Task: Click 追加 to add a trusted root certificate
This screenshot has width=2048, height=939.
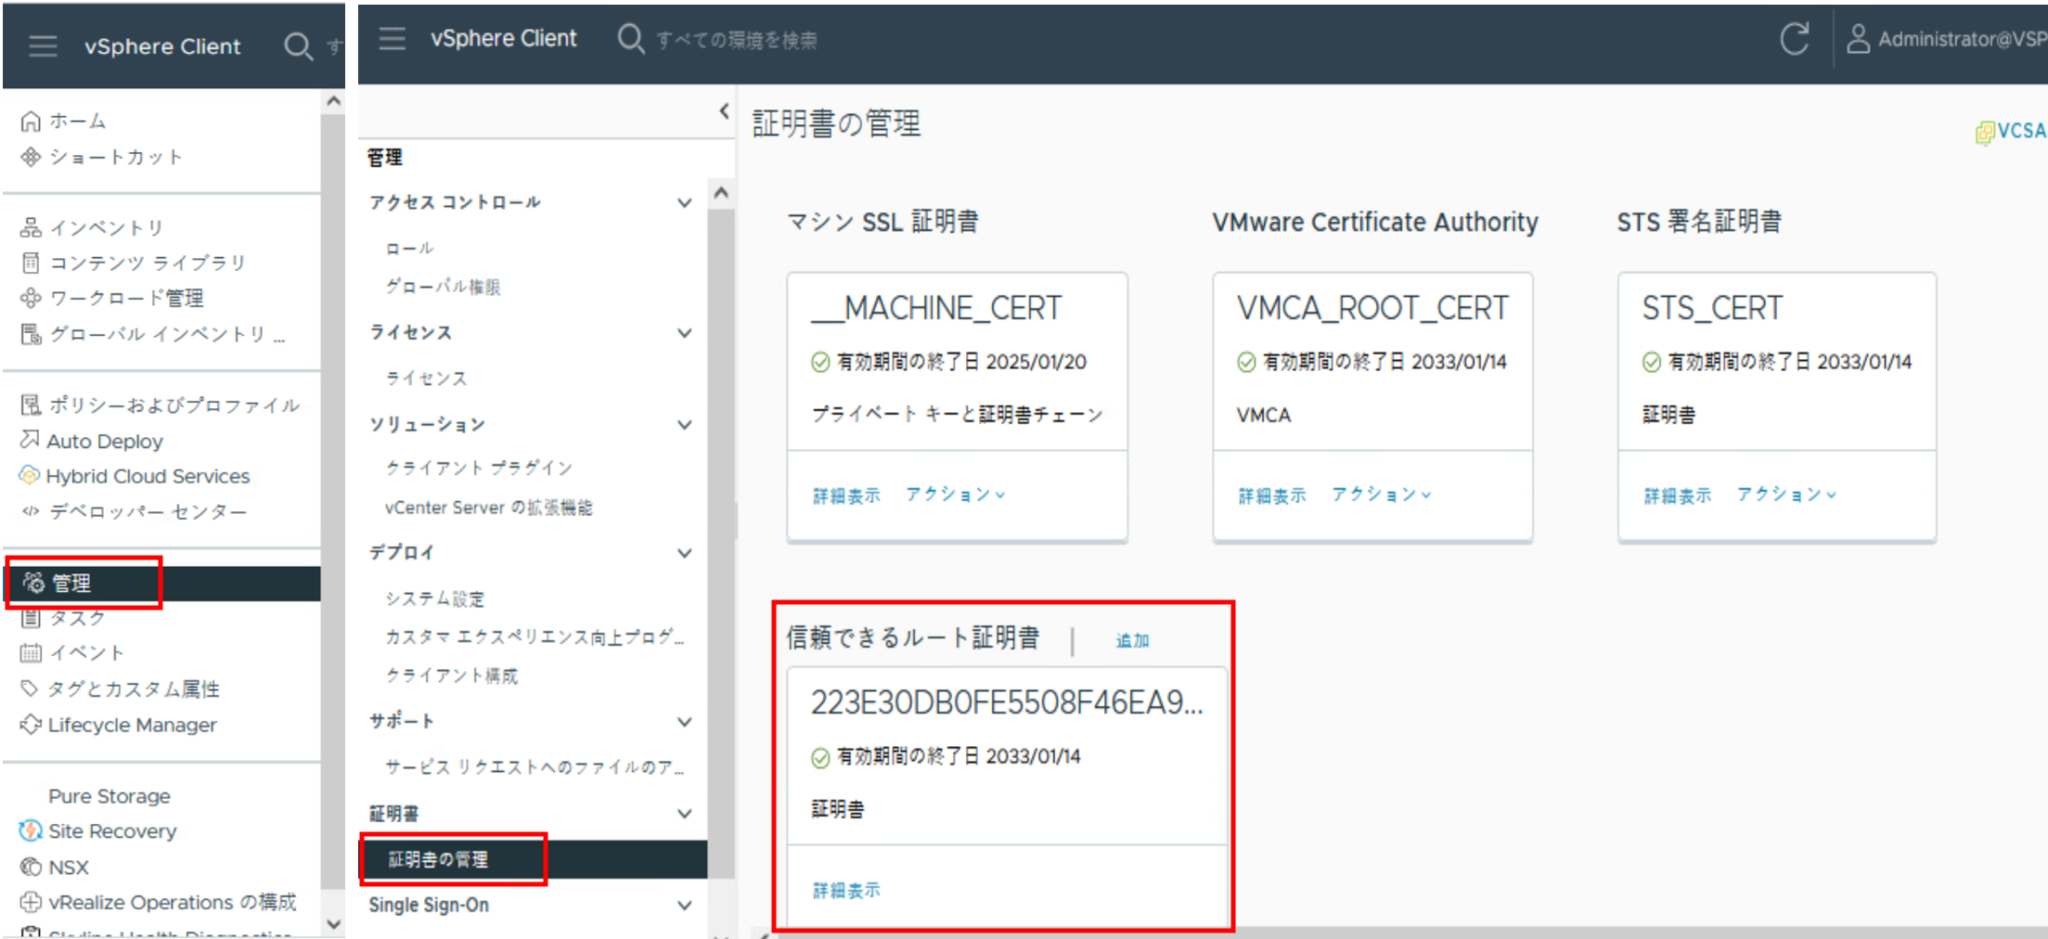Action: [1132, 640]
